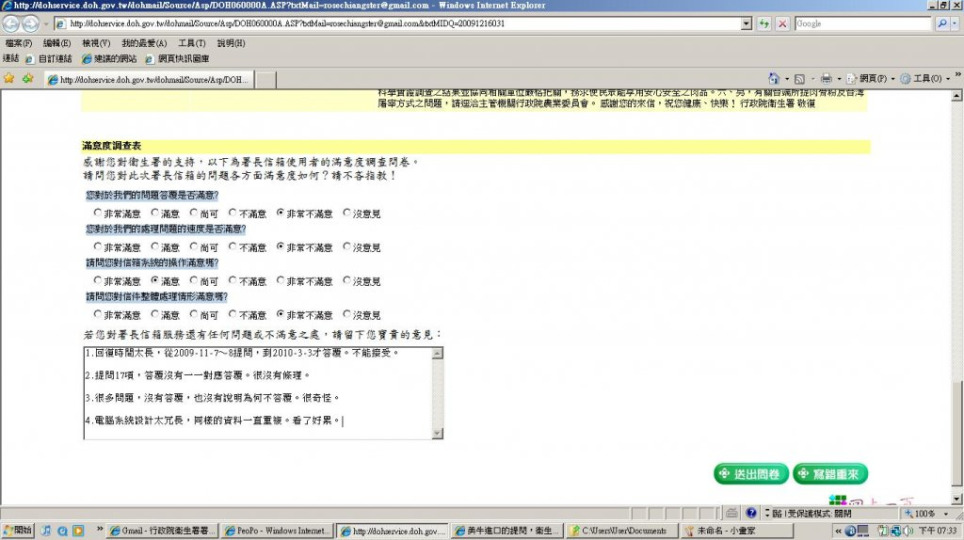Screen dimensions: 964x540
Task: Select 沒意見 for the overall handling question
Action: tap(347, 315)
